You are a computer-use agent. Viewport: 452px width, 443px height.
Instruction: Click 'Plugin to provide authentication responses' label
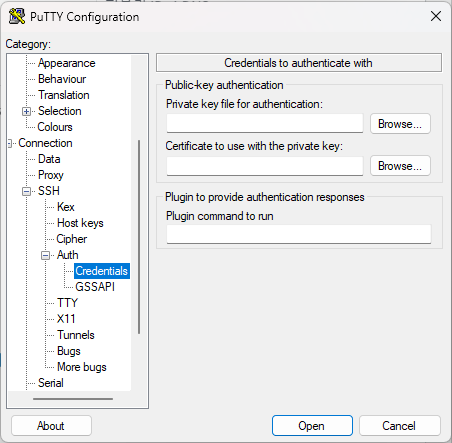[x=265, y=197]
